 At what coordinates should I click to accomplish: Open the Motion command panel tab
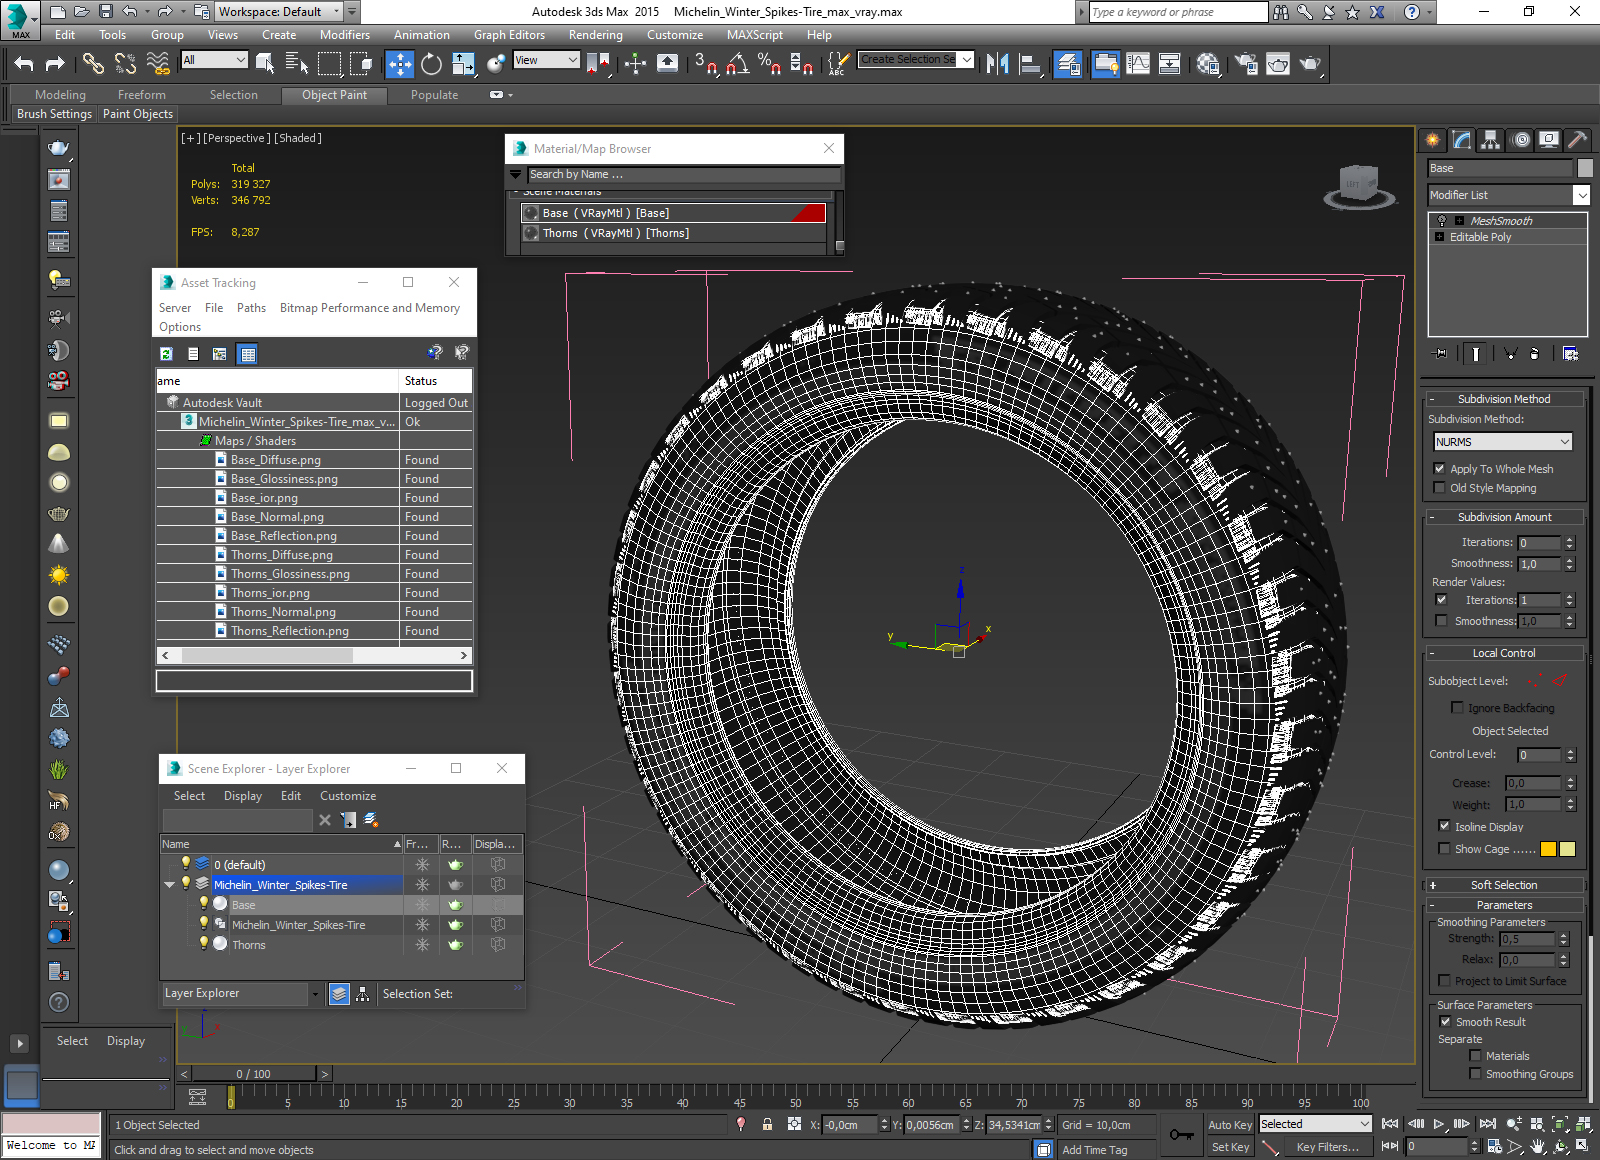tap(1521, 140)
